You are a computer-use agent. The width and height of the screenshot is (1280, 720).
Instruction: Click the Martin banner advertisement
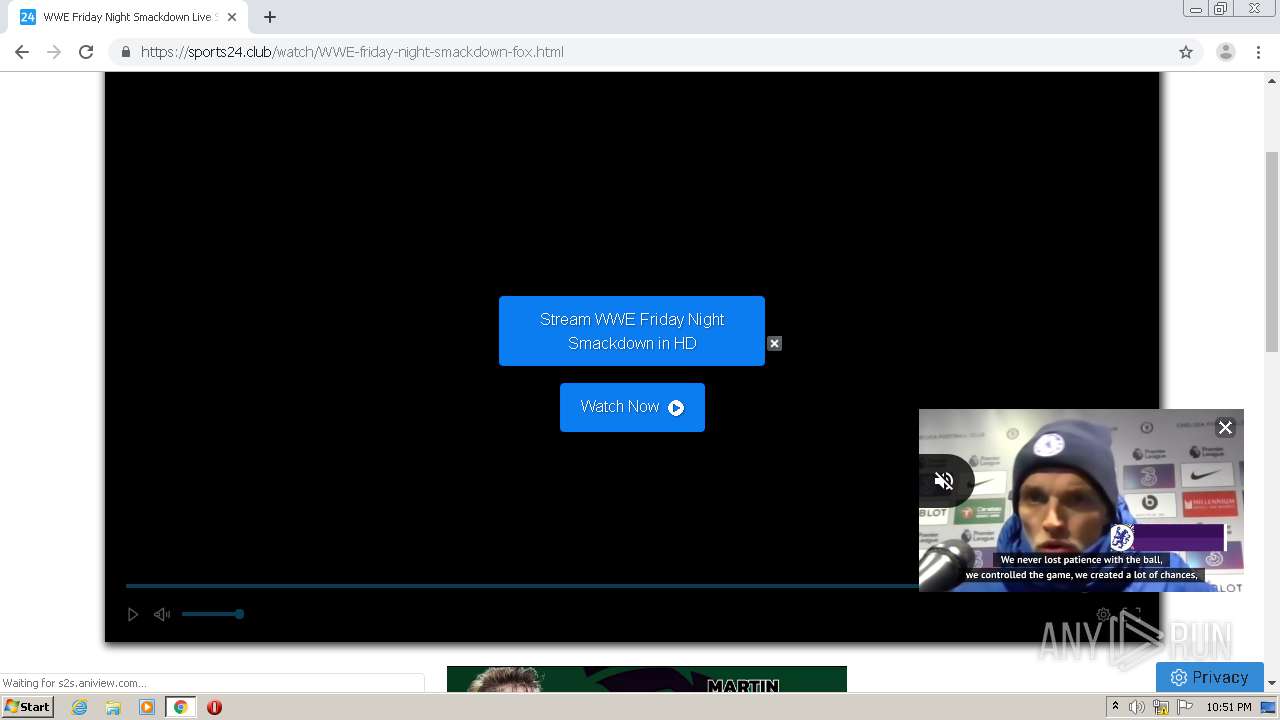coord(647,679)
